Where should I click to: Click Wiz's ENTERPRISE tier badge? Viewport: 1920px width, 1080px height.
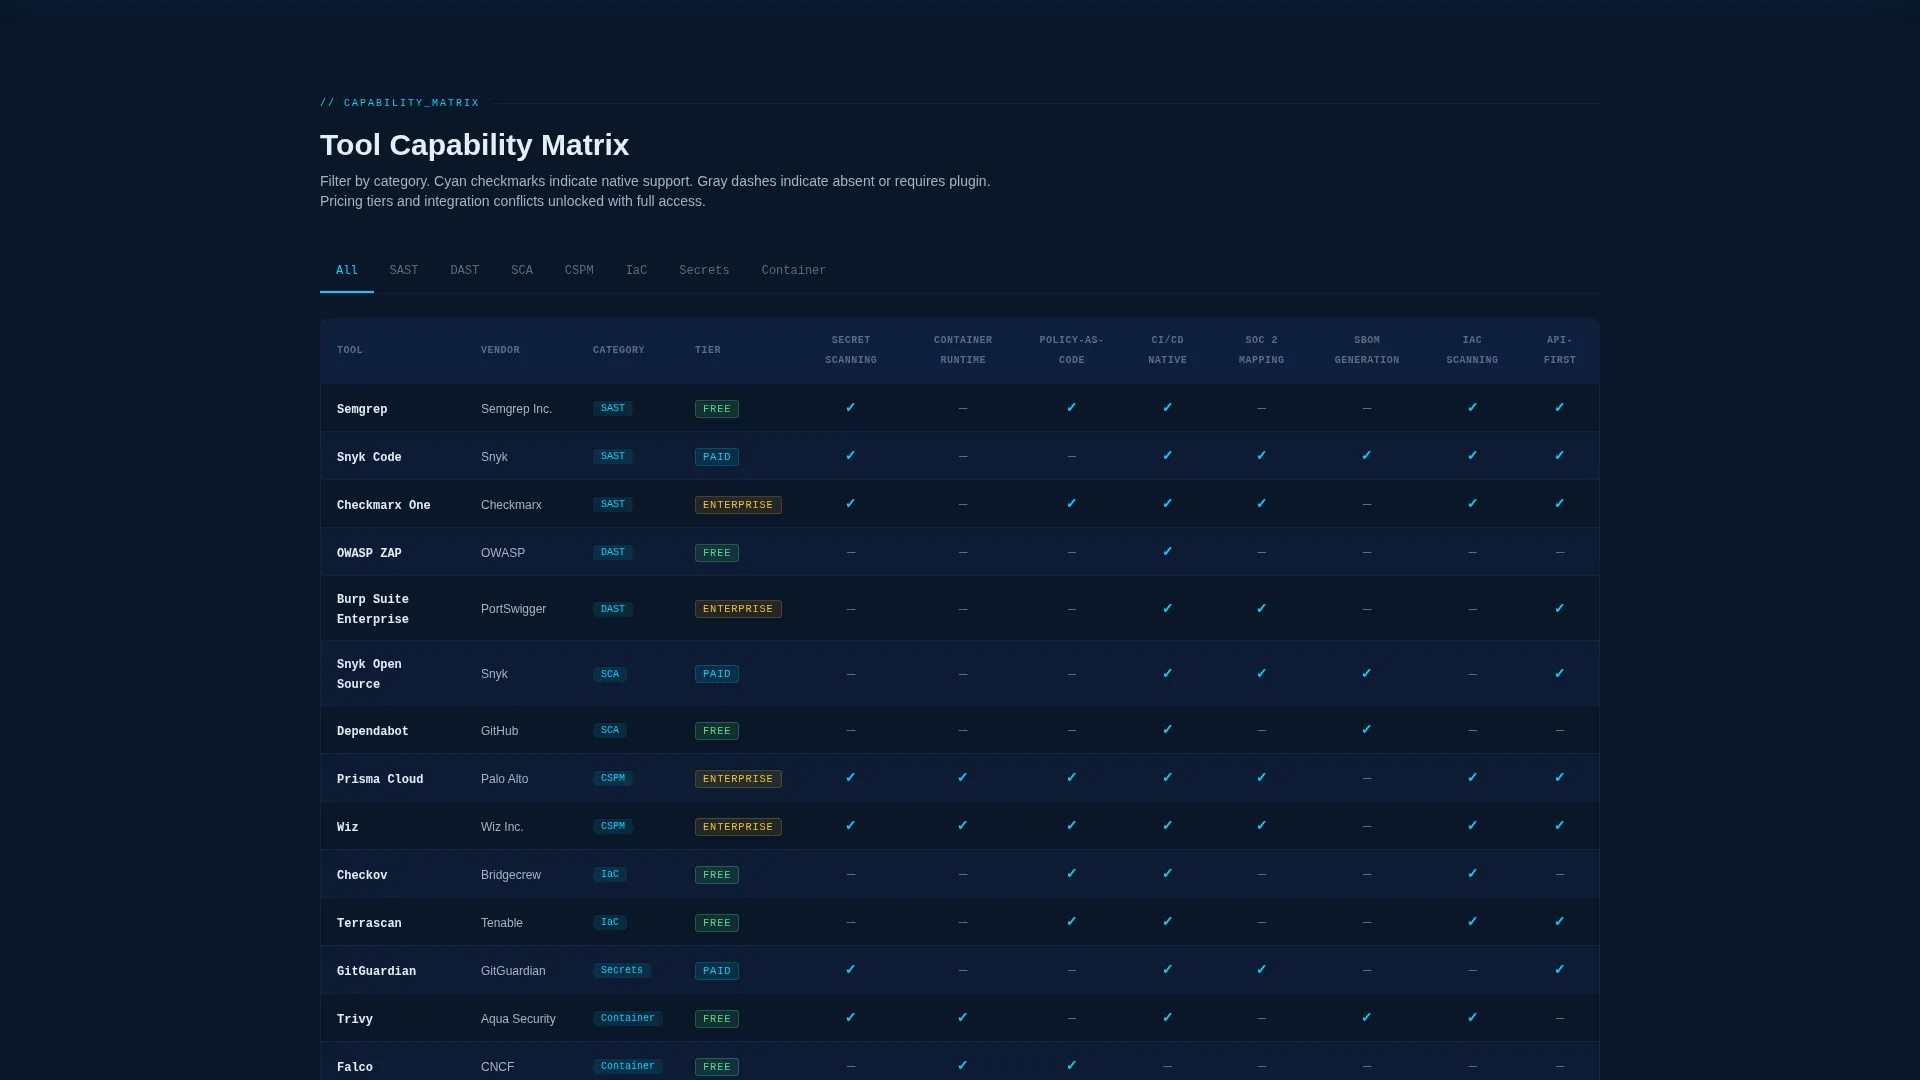click(738, 827)
